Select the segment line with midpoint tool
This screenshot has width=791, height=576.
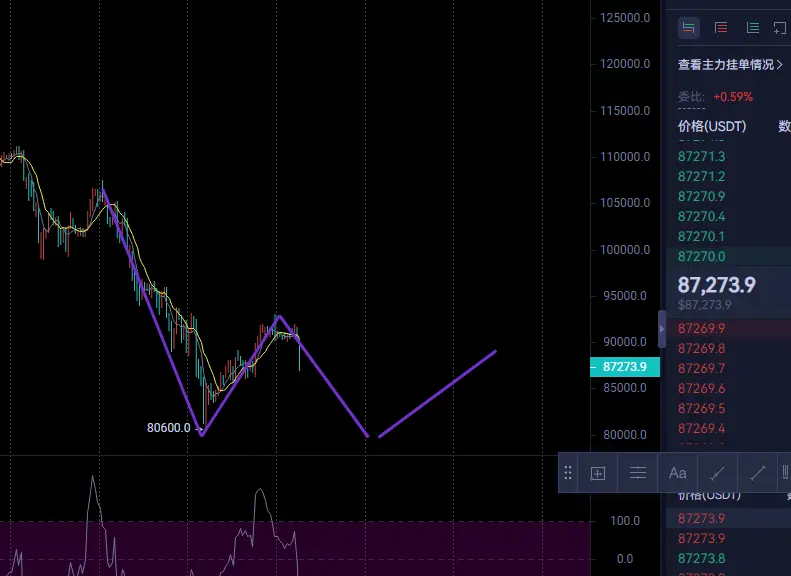coord(717,473)
